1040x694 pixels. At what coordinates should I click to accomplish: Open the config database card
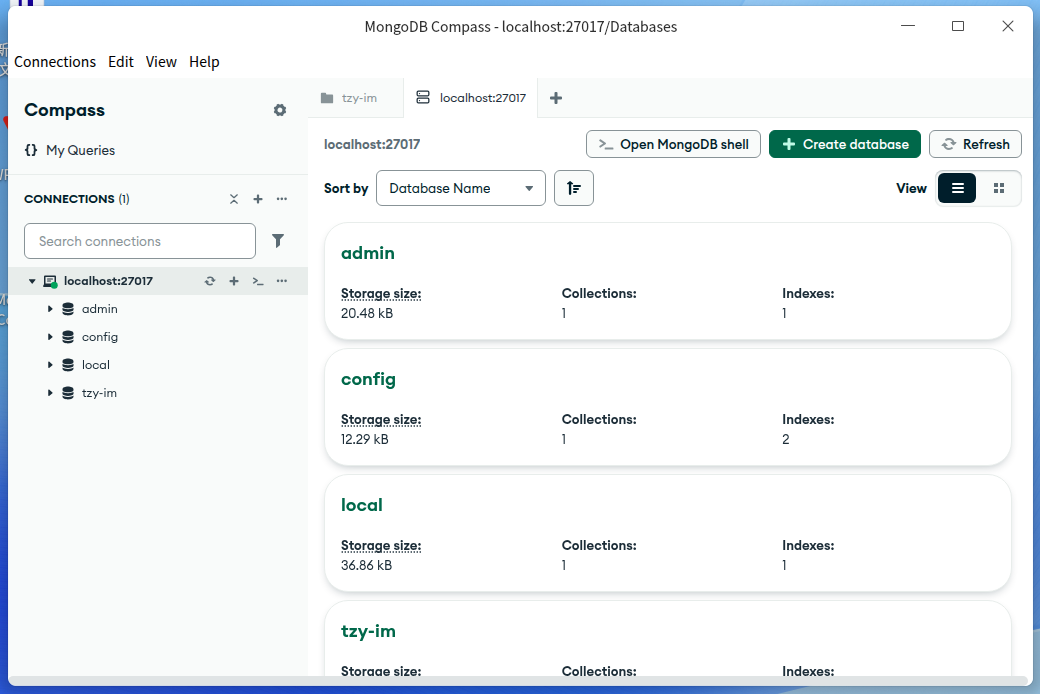pos(667,407)
